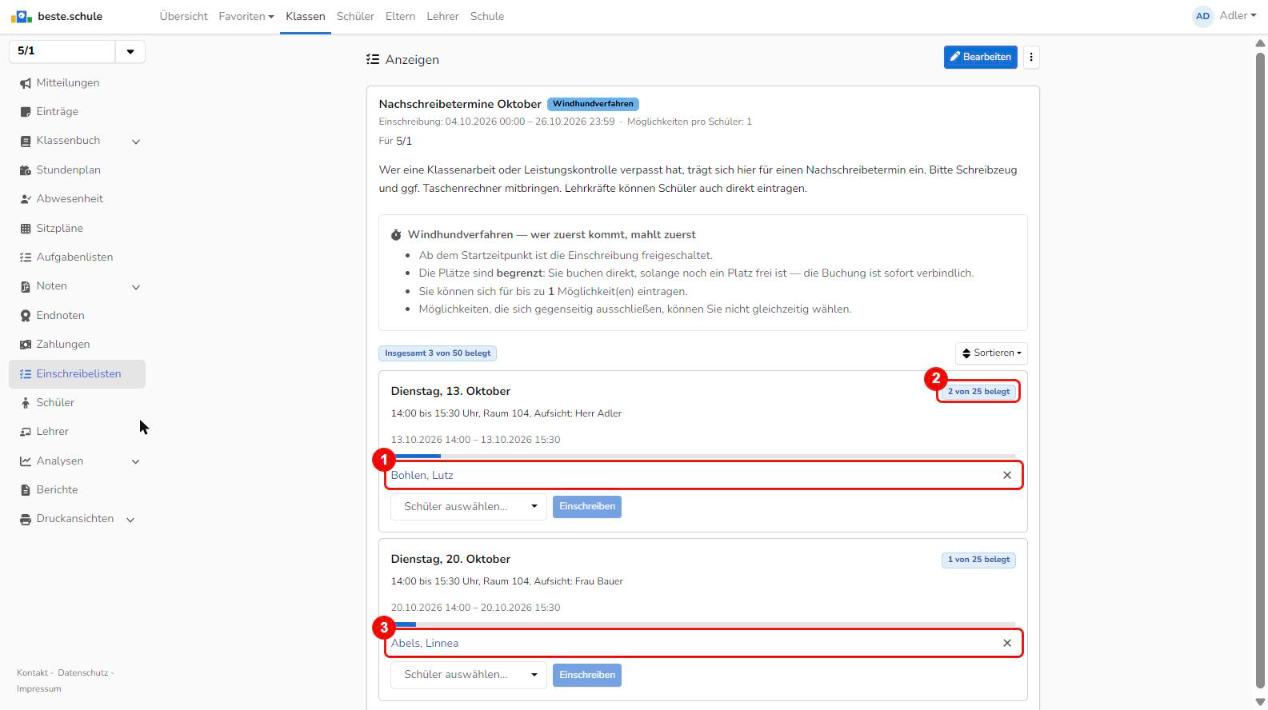Expand the Klassenbuch submenu chevron
The image size is (1268, 710).
135,141
